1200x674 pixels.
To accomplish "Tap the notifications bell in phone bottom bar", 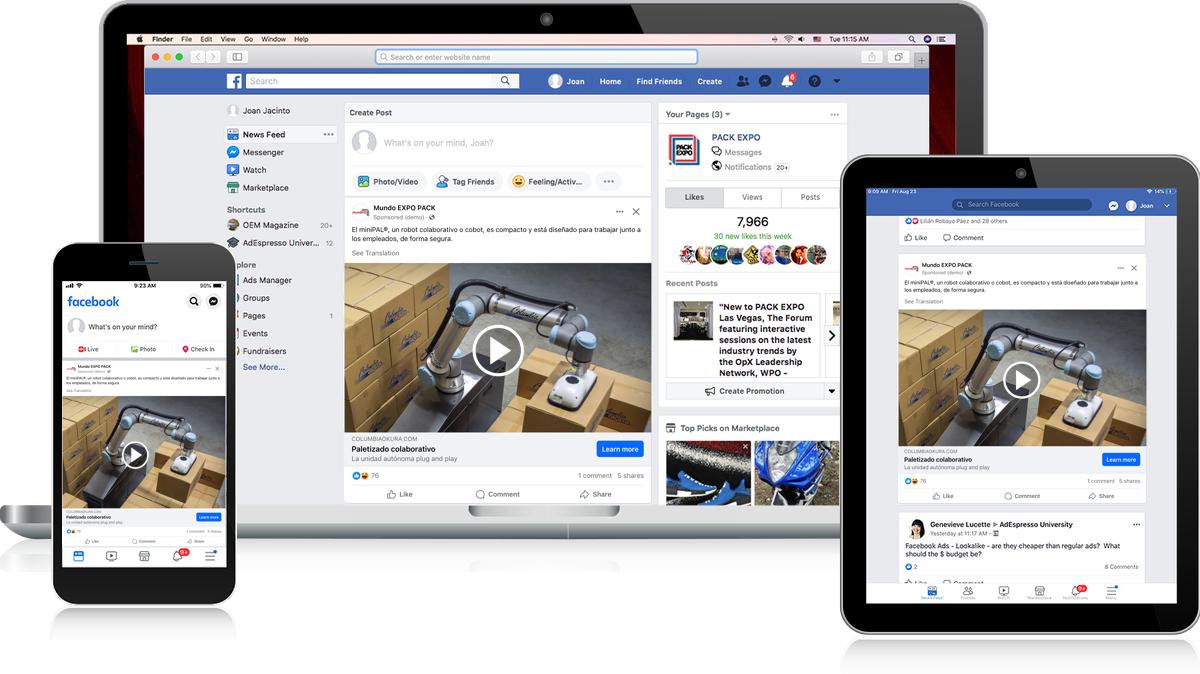I will [178, 556].
